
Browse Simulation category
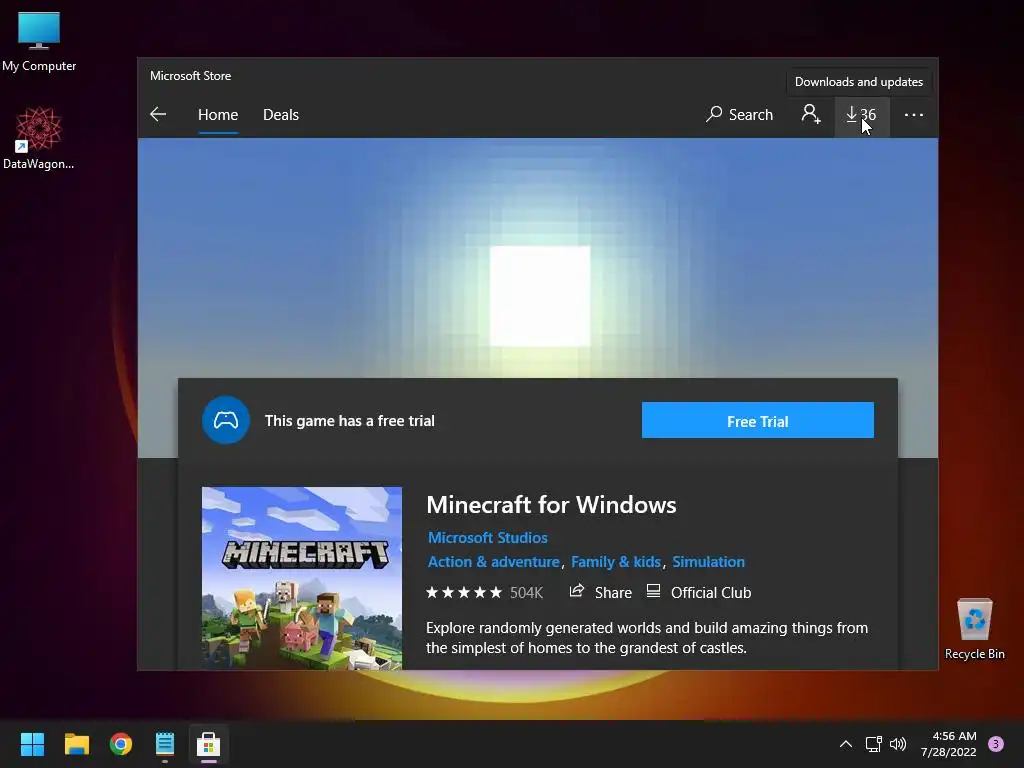(709, 562)
